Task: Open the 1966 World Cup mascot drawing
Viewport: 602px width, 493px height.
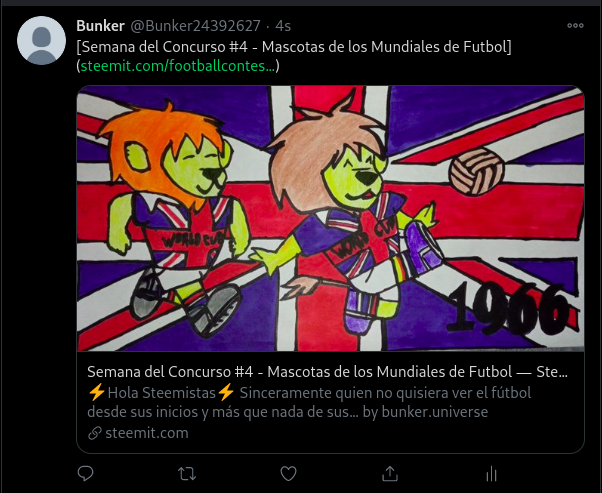Action: [x=331, y=218]
